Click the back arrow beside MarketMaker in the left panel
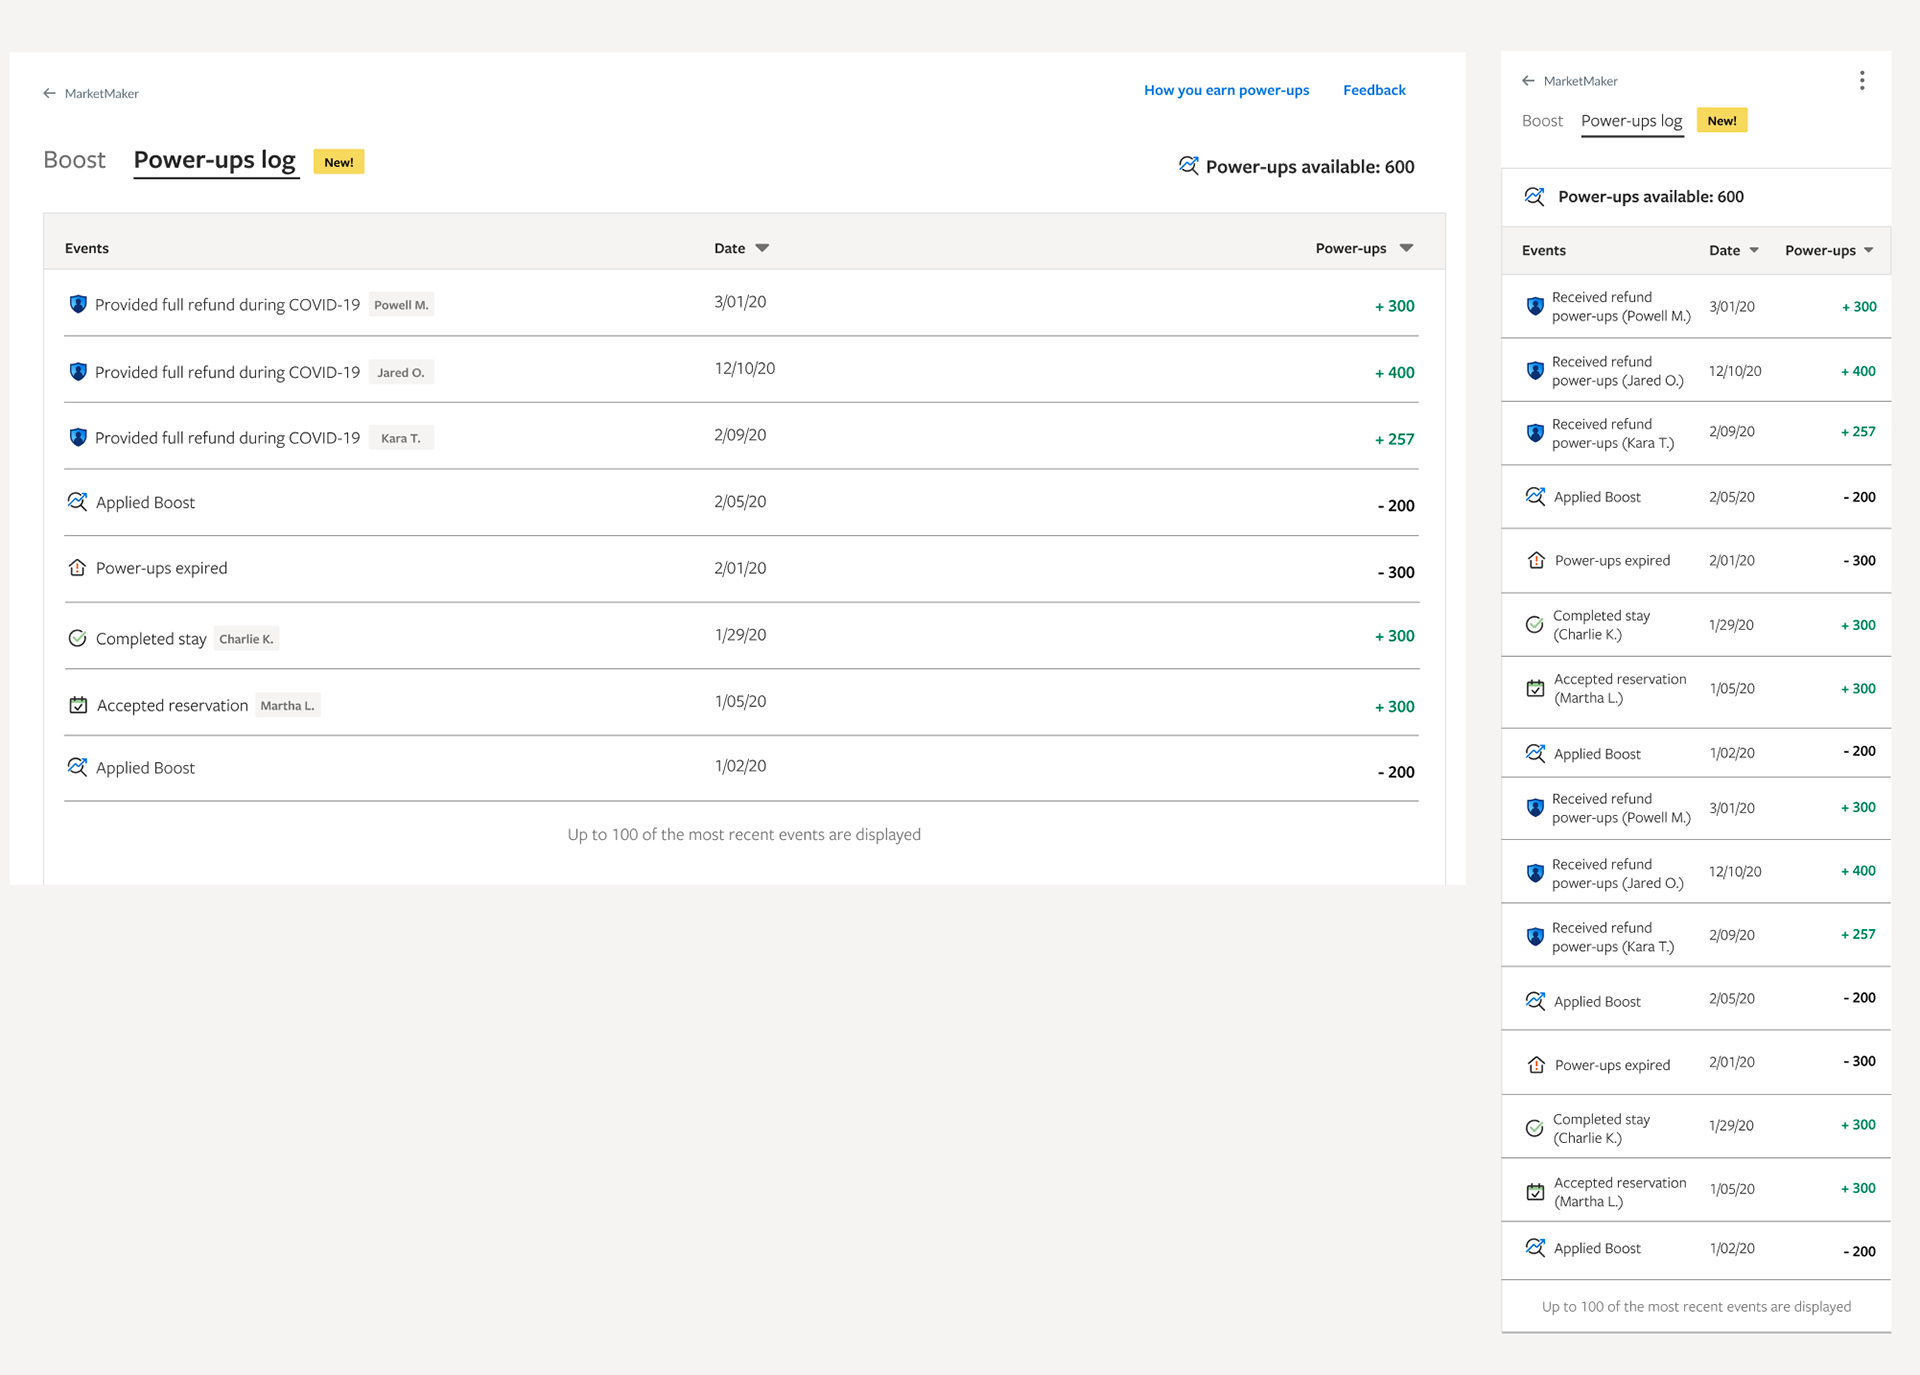Viewport: 1920px width, 1375px height. pyautogui.click(x=49, y=93)
